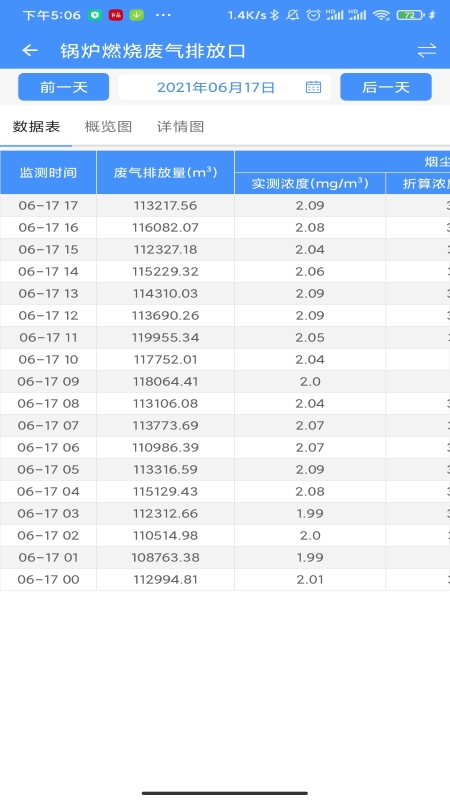Image resolution: width=450 pixels, height=800 pixels.
Task: Select the 实测浓度 column header
Action: pos(310,184)
